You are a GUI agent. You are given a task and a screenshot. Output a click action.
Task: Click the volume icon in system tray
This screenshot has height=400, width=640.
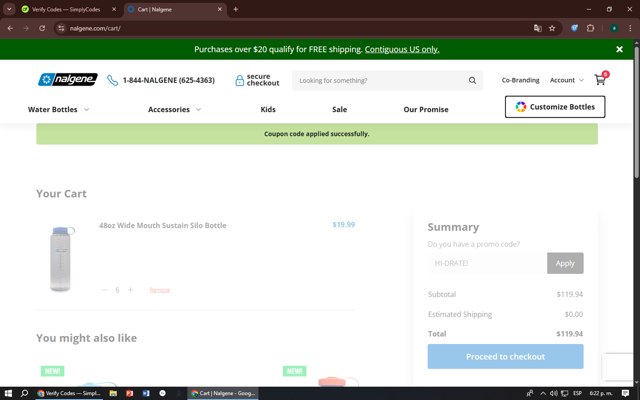553,393
